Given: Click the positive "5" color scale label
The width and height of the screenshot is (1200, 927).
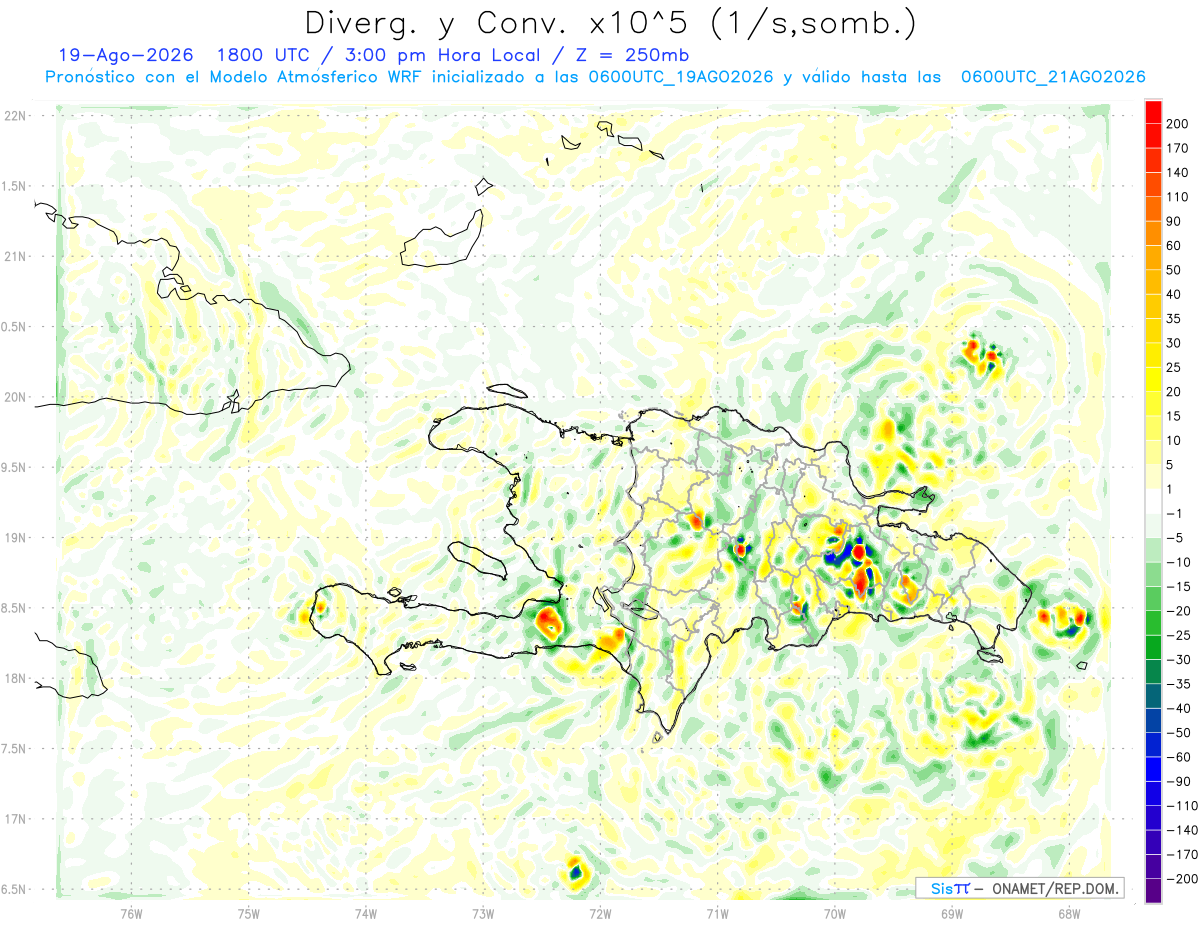Looking at the screenshot, I should point(1171,464).
